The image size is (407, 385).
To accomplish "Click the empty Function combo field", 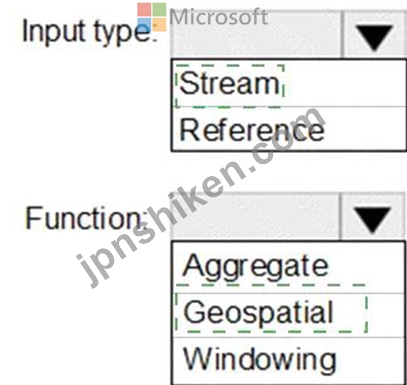I will (256, 217).
